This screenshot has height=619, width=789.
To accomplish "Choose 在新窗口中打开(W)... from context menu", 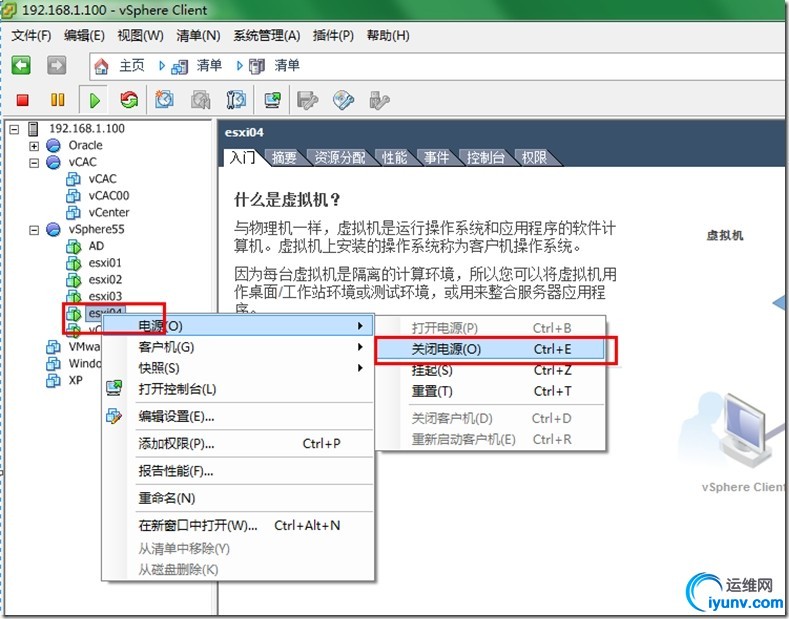I will point(239,525).
